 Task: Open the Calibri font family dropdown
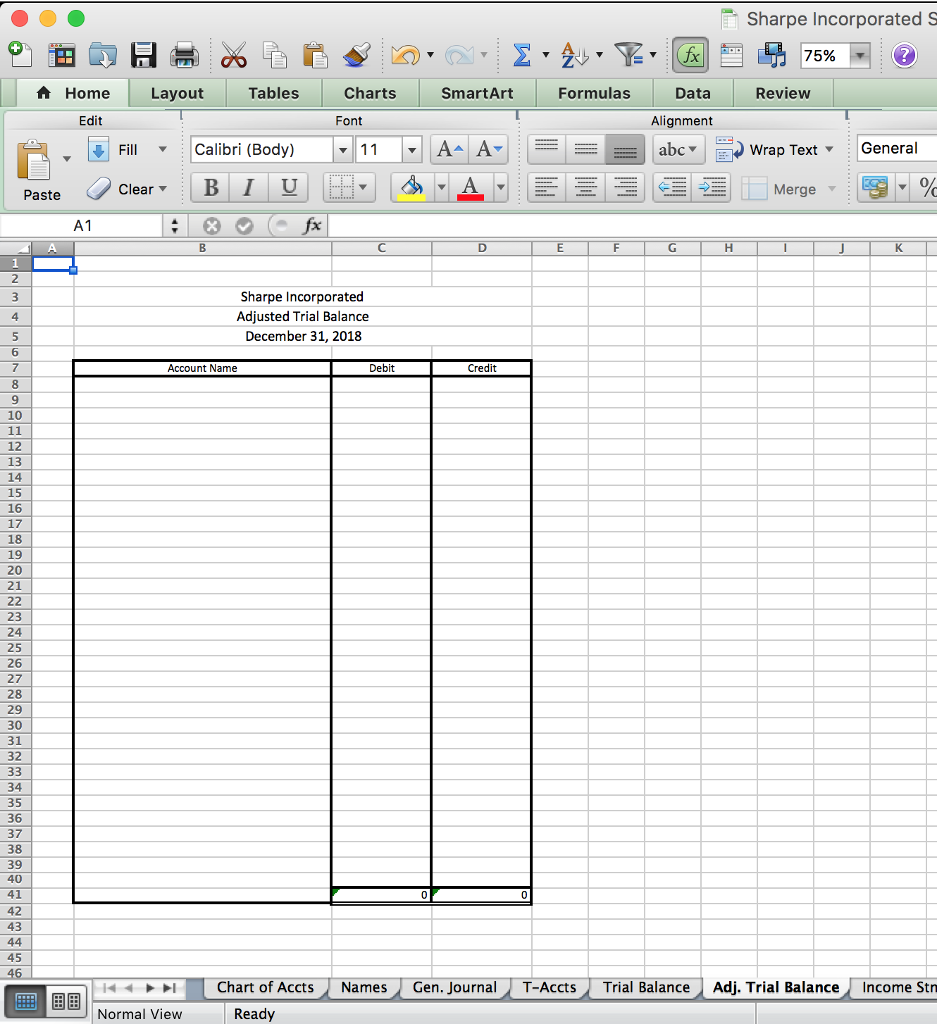pos(343,149)
